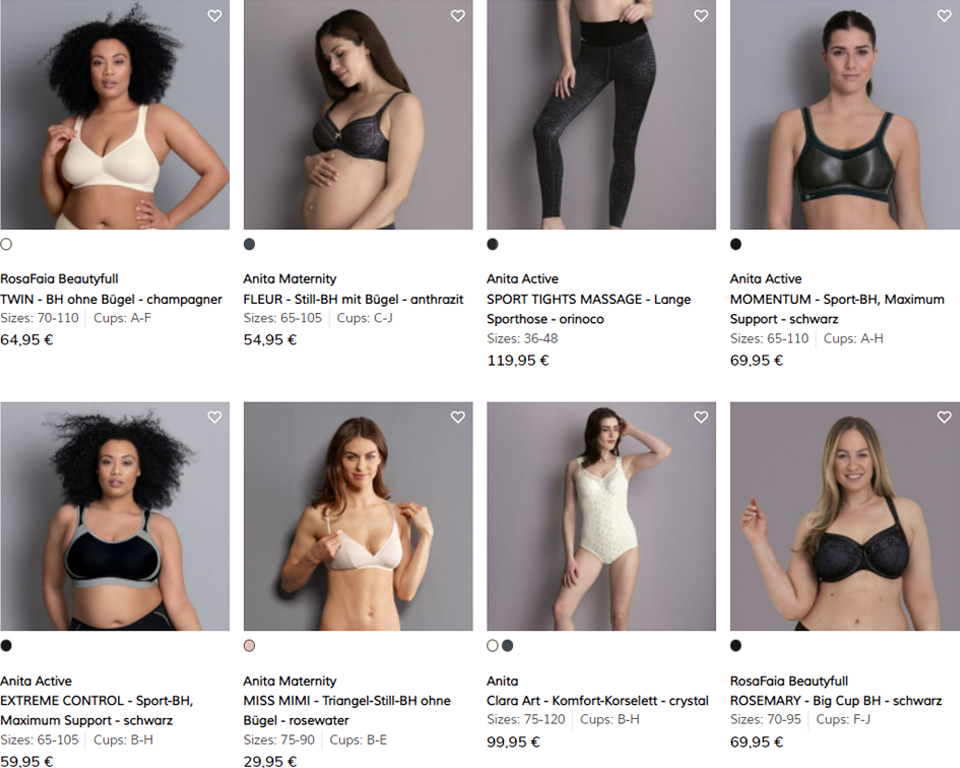960x768 pixels.
Task: Tap the heart icon on EXTREME CONTROL Sport-BH
Action: click(x=214, y=417)
